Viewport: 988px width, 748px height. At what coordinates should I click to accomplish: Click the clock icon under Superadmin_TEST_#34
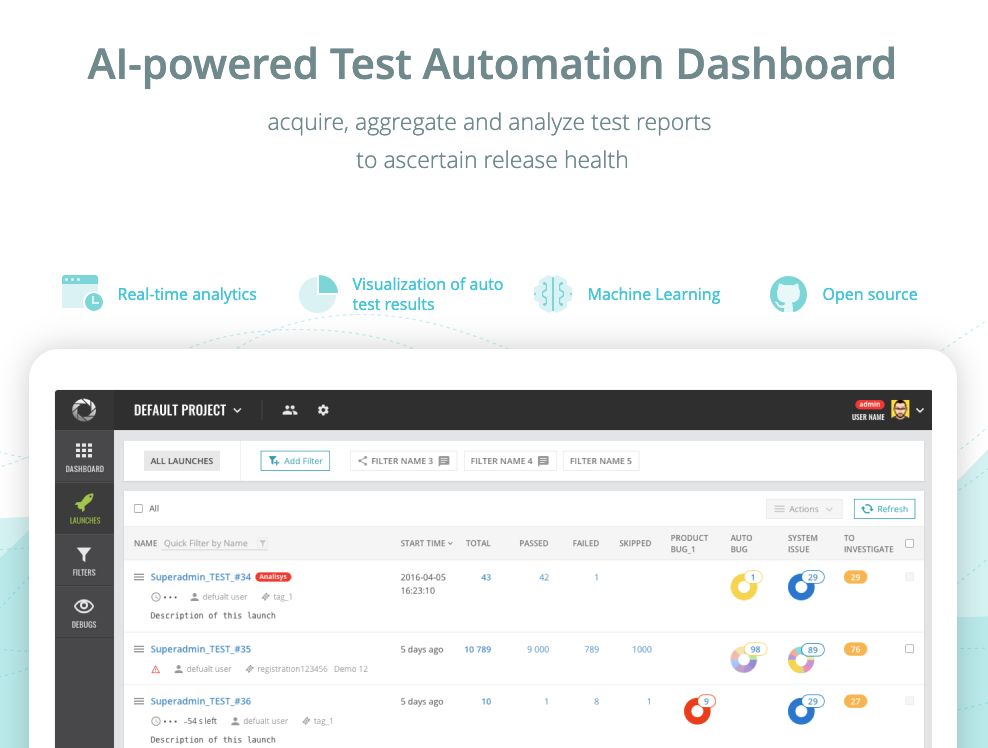coord(156,597)
